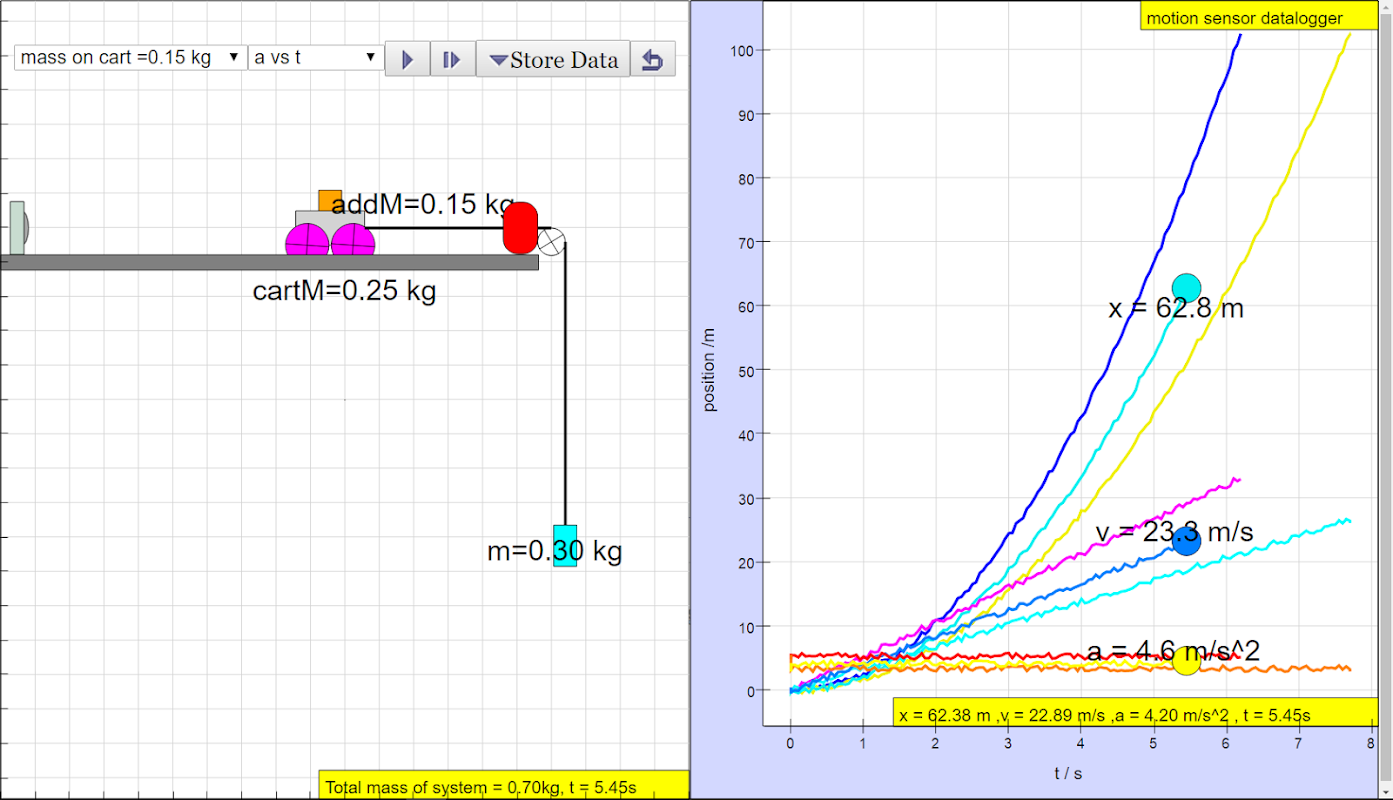Open the mass on cart dropdown
Screen dimensions: 1393x800
[130, 57]
